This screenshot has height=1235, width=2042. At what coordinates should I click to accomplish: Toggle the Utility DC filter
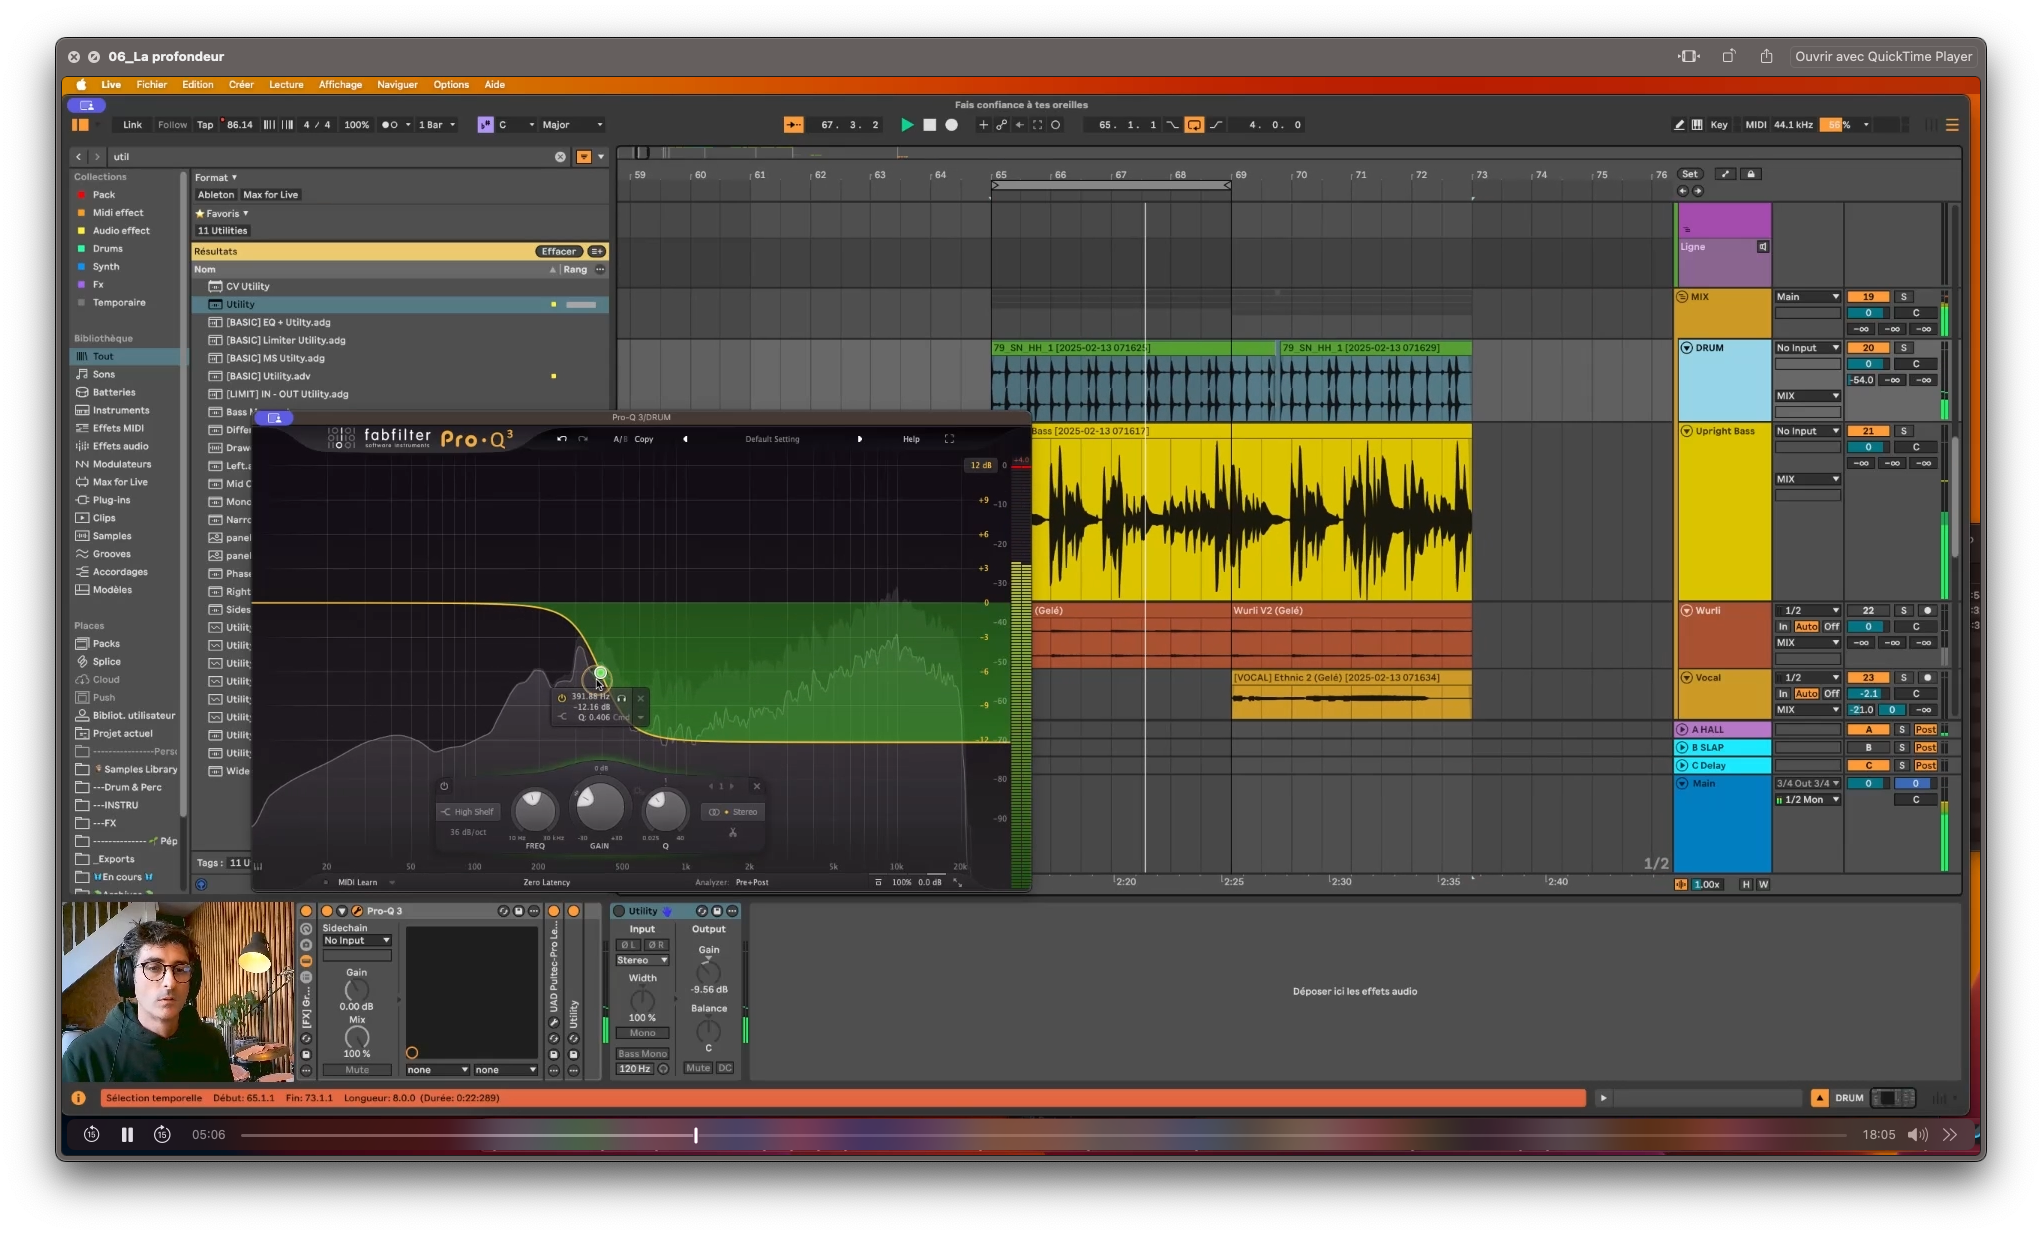725,1068
